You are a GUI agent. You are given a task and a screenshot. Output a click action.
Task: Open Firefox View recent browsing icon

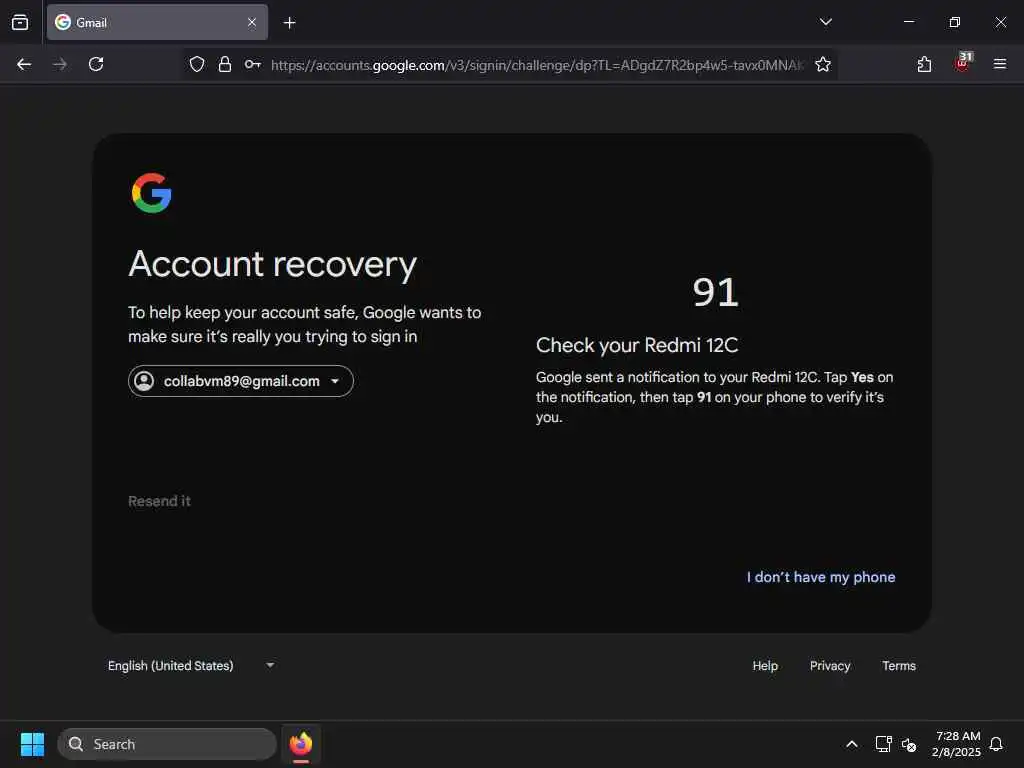pyautogui.click(x=20, y=22)
